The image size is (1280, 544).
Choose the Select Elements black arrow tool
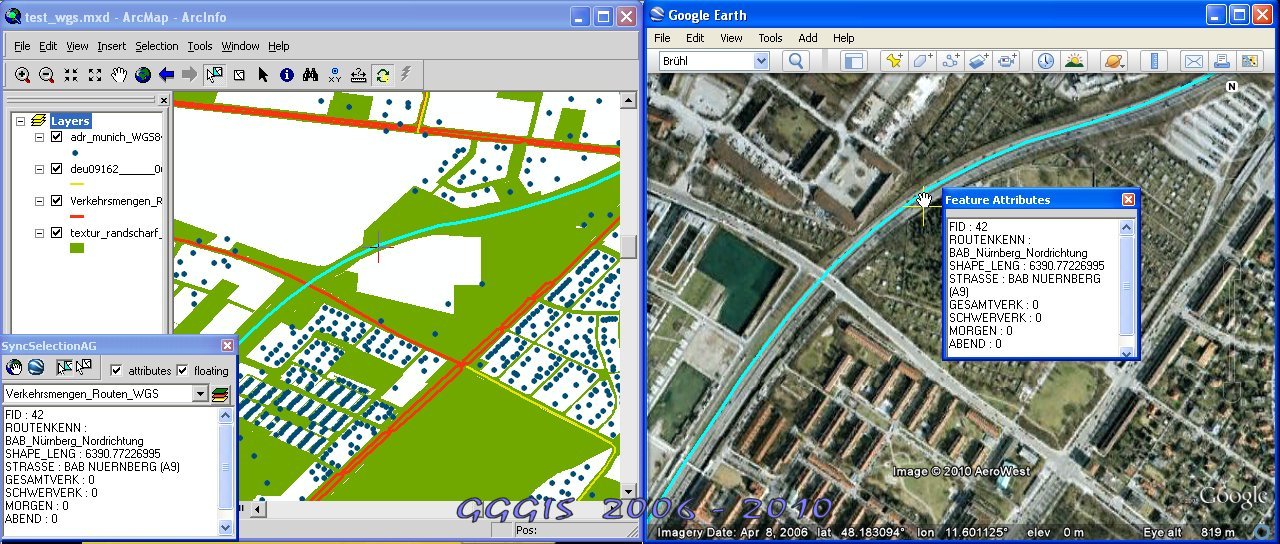tap(263, 75)
